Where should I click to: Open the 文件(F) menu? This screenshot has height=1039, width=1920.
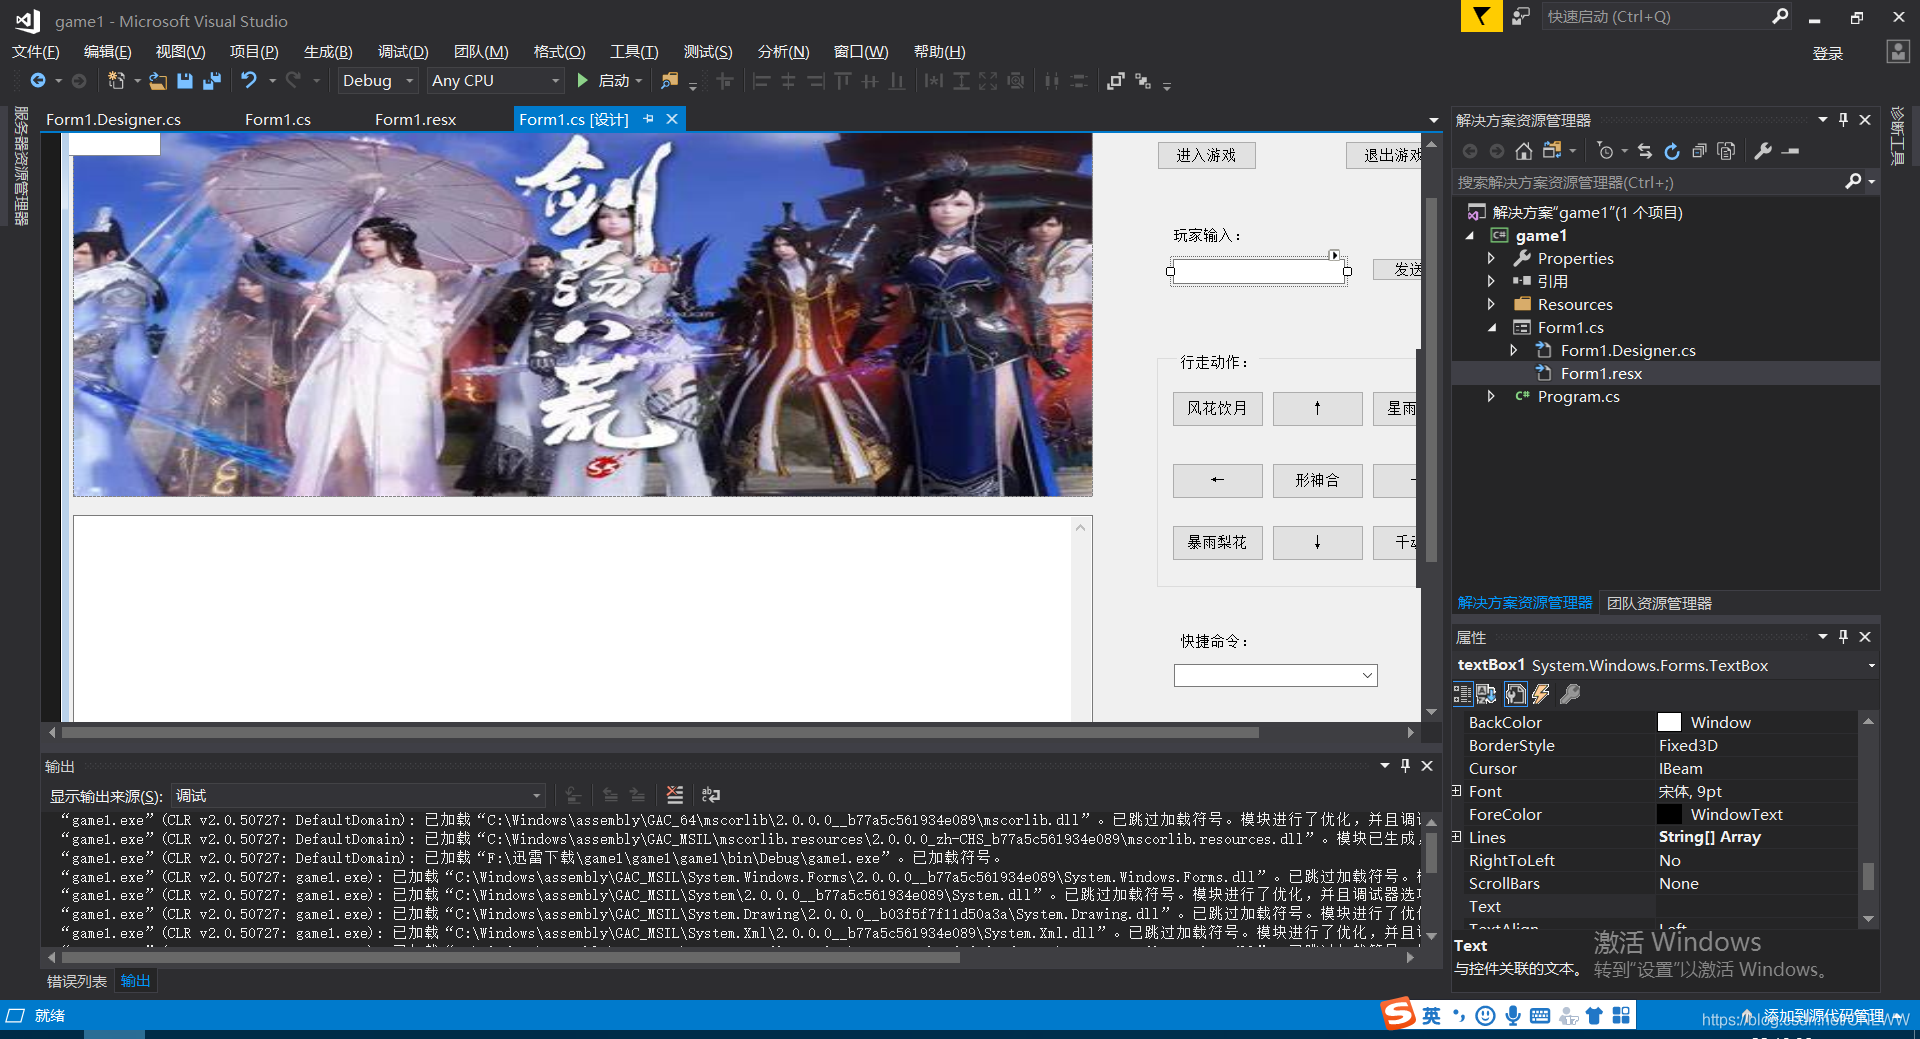click(x=36, y=52)
